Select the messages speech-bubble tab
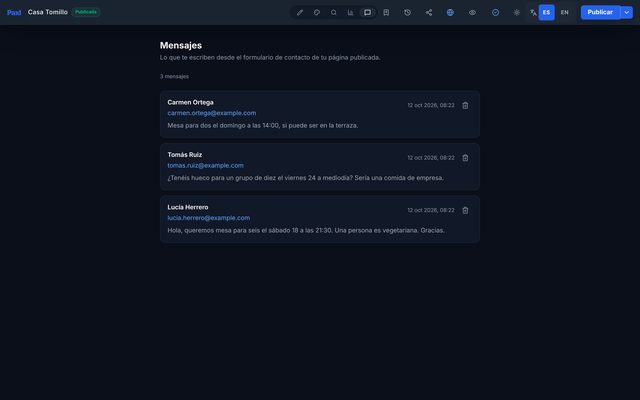 pyautogui.click(x=367, y=12)
